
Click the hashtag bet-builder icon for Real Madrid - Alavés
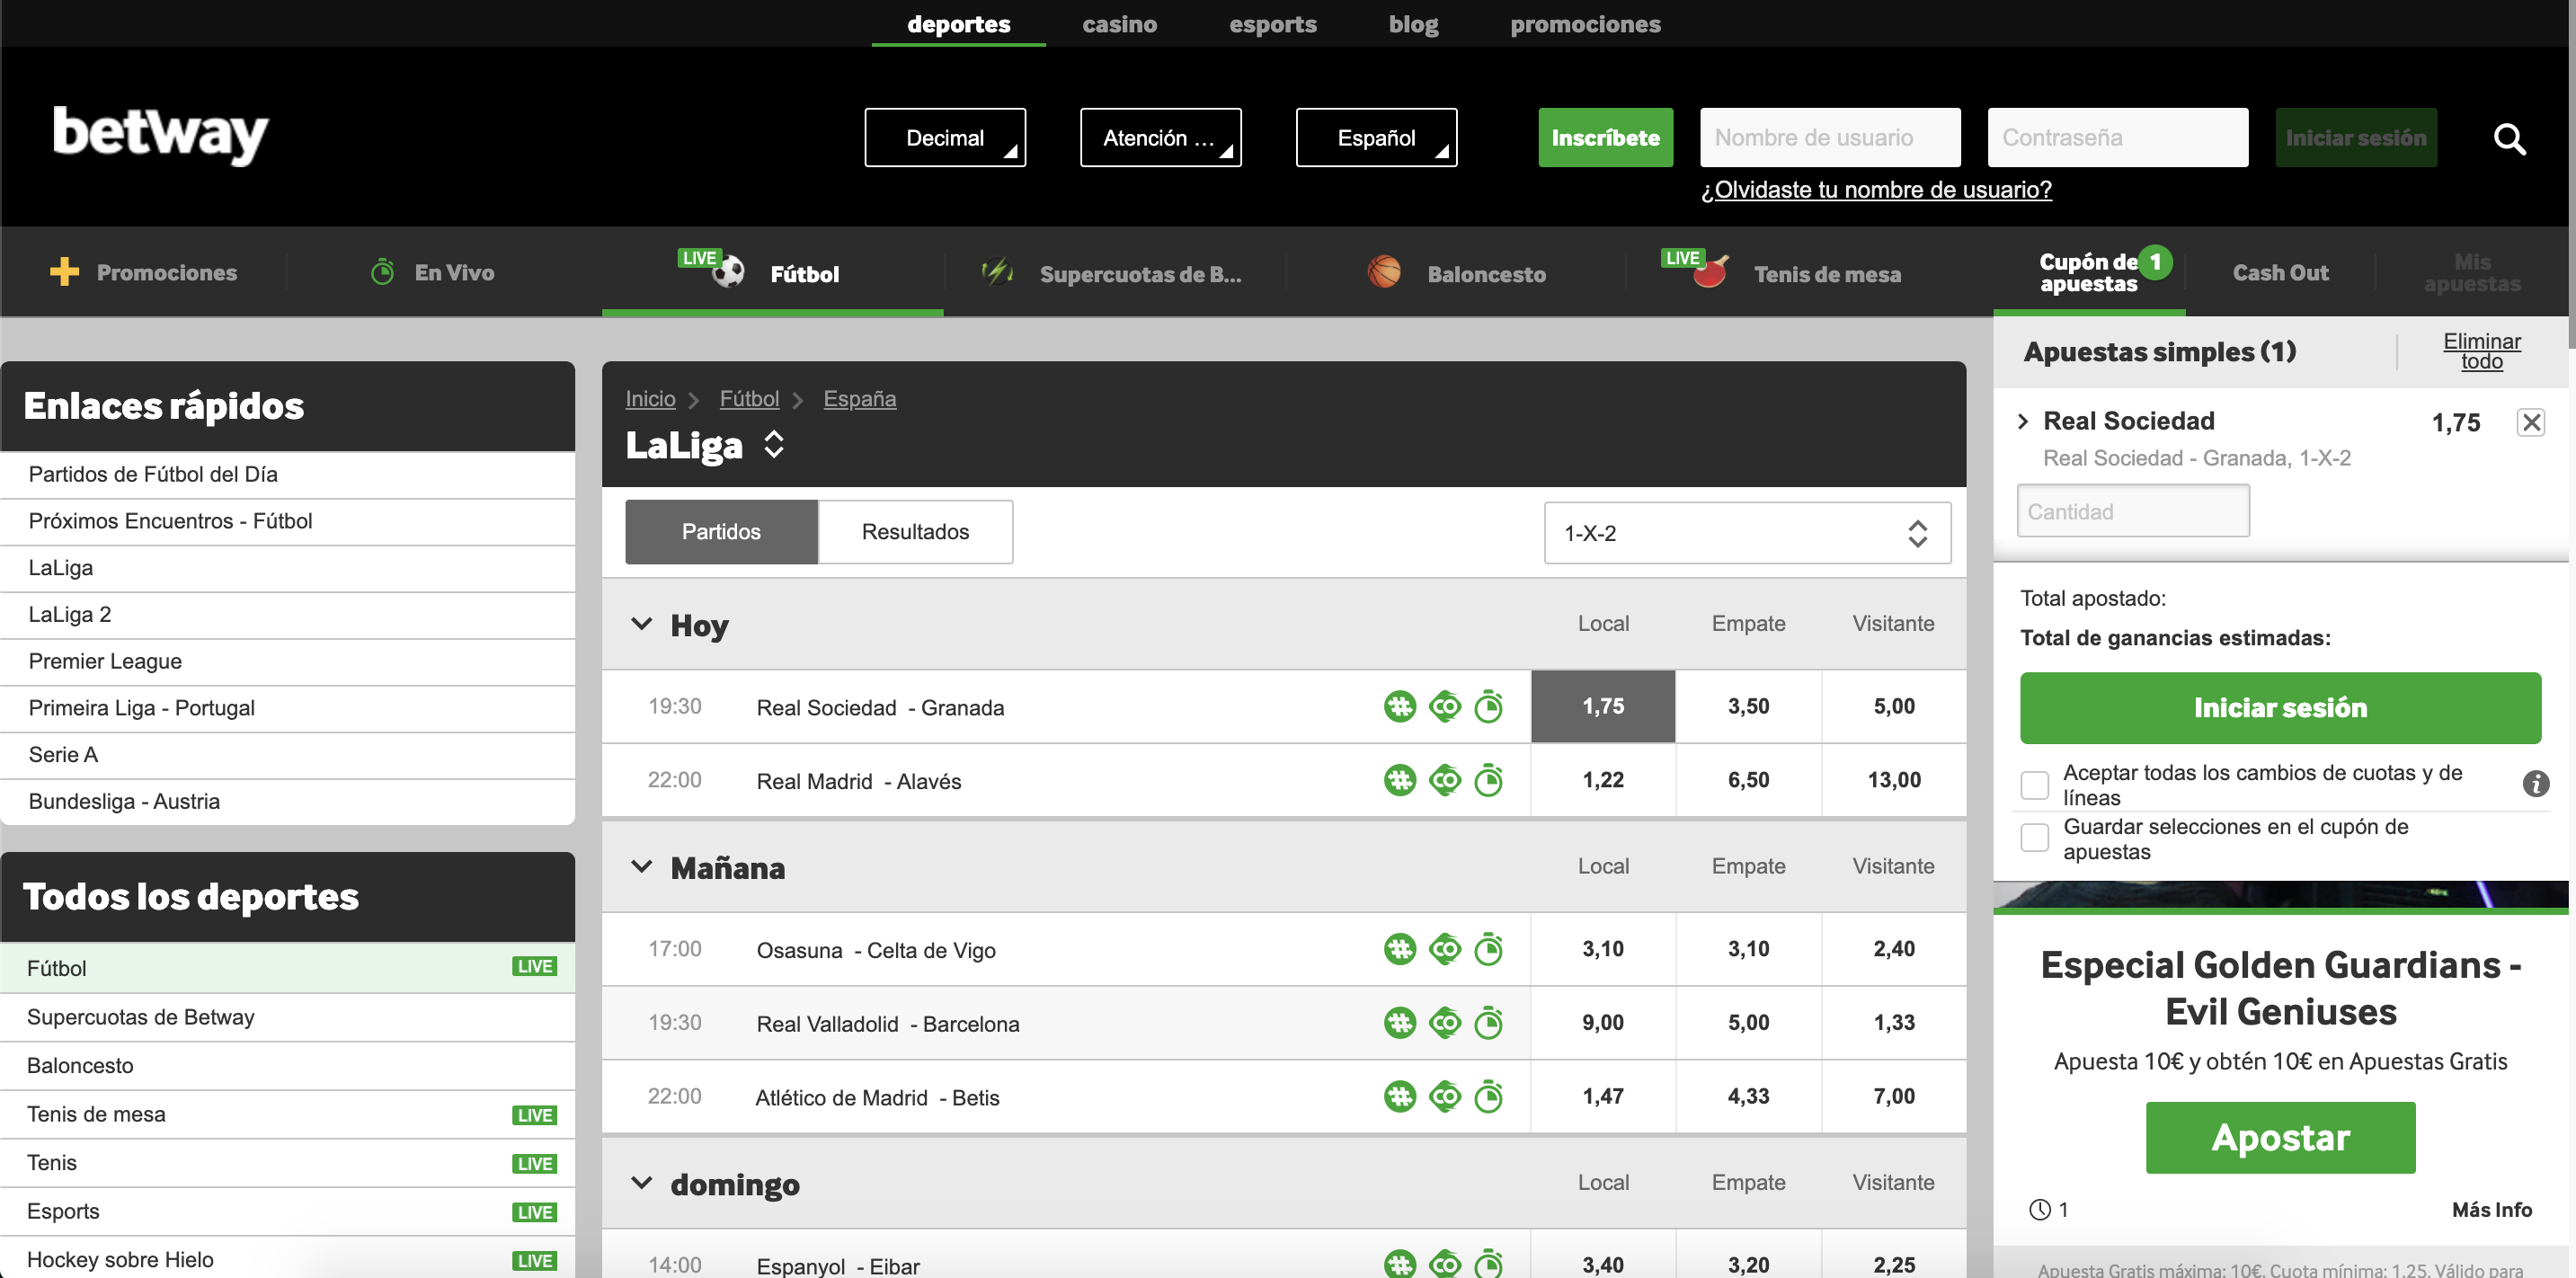point(1400,780)
